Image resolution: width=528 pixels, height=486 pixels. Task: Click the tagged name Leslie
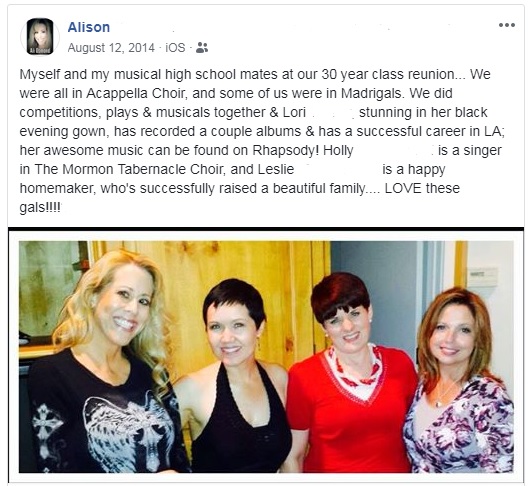[x=276, y=169]
